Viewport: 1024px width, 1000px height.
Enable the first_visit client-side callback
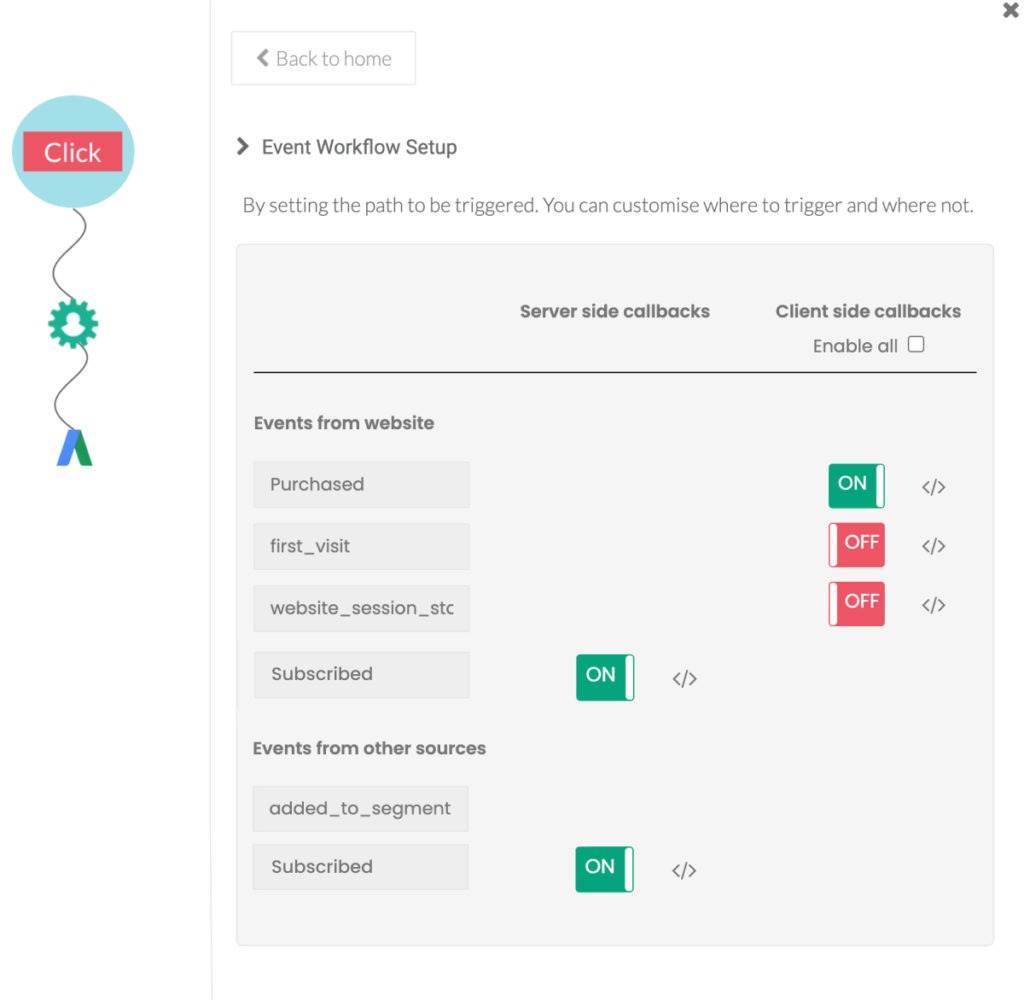856,544
